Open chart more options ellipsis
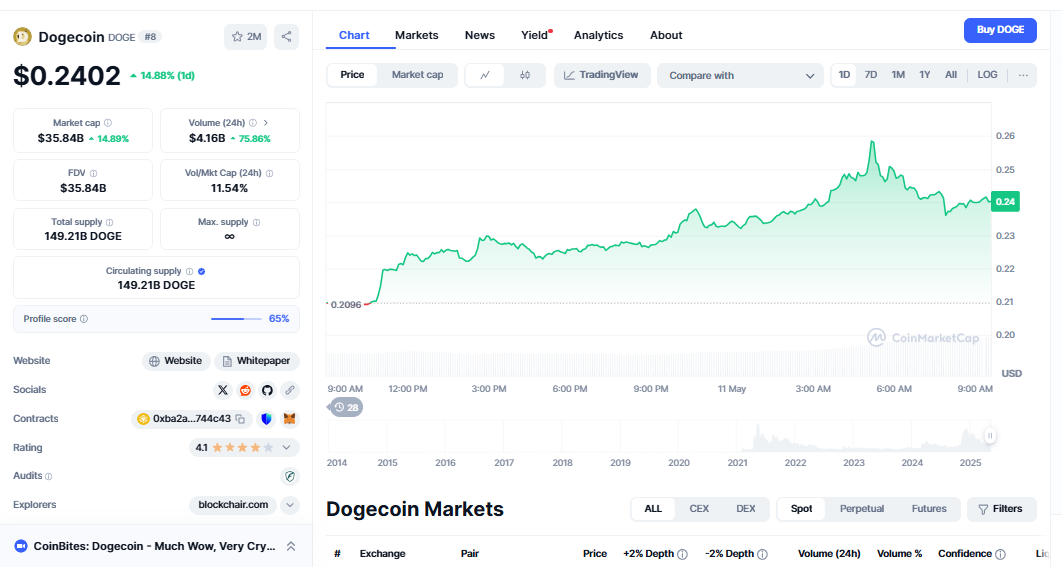 [1023, 75]
